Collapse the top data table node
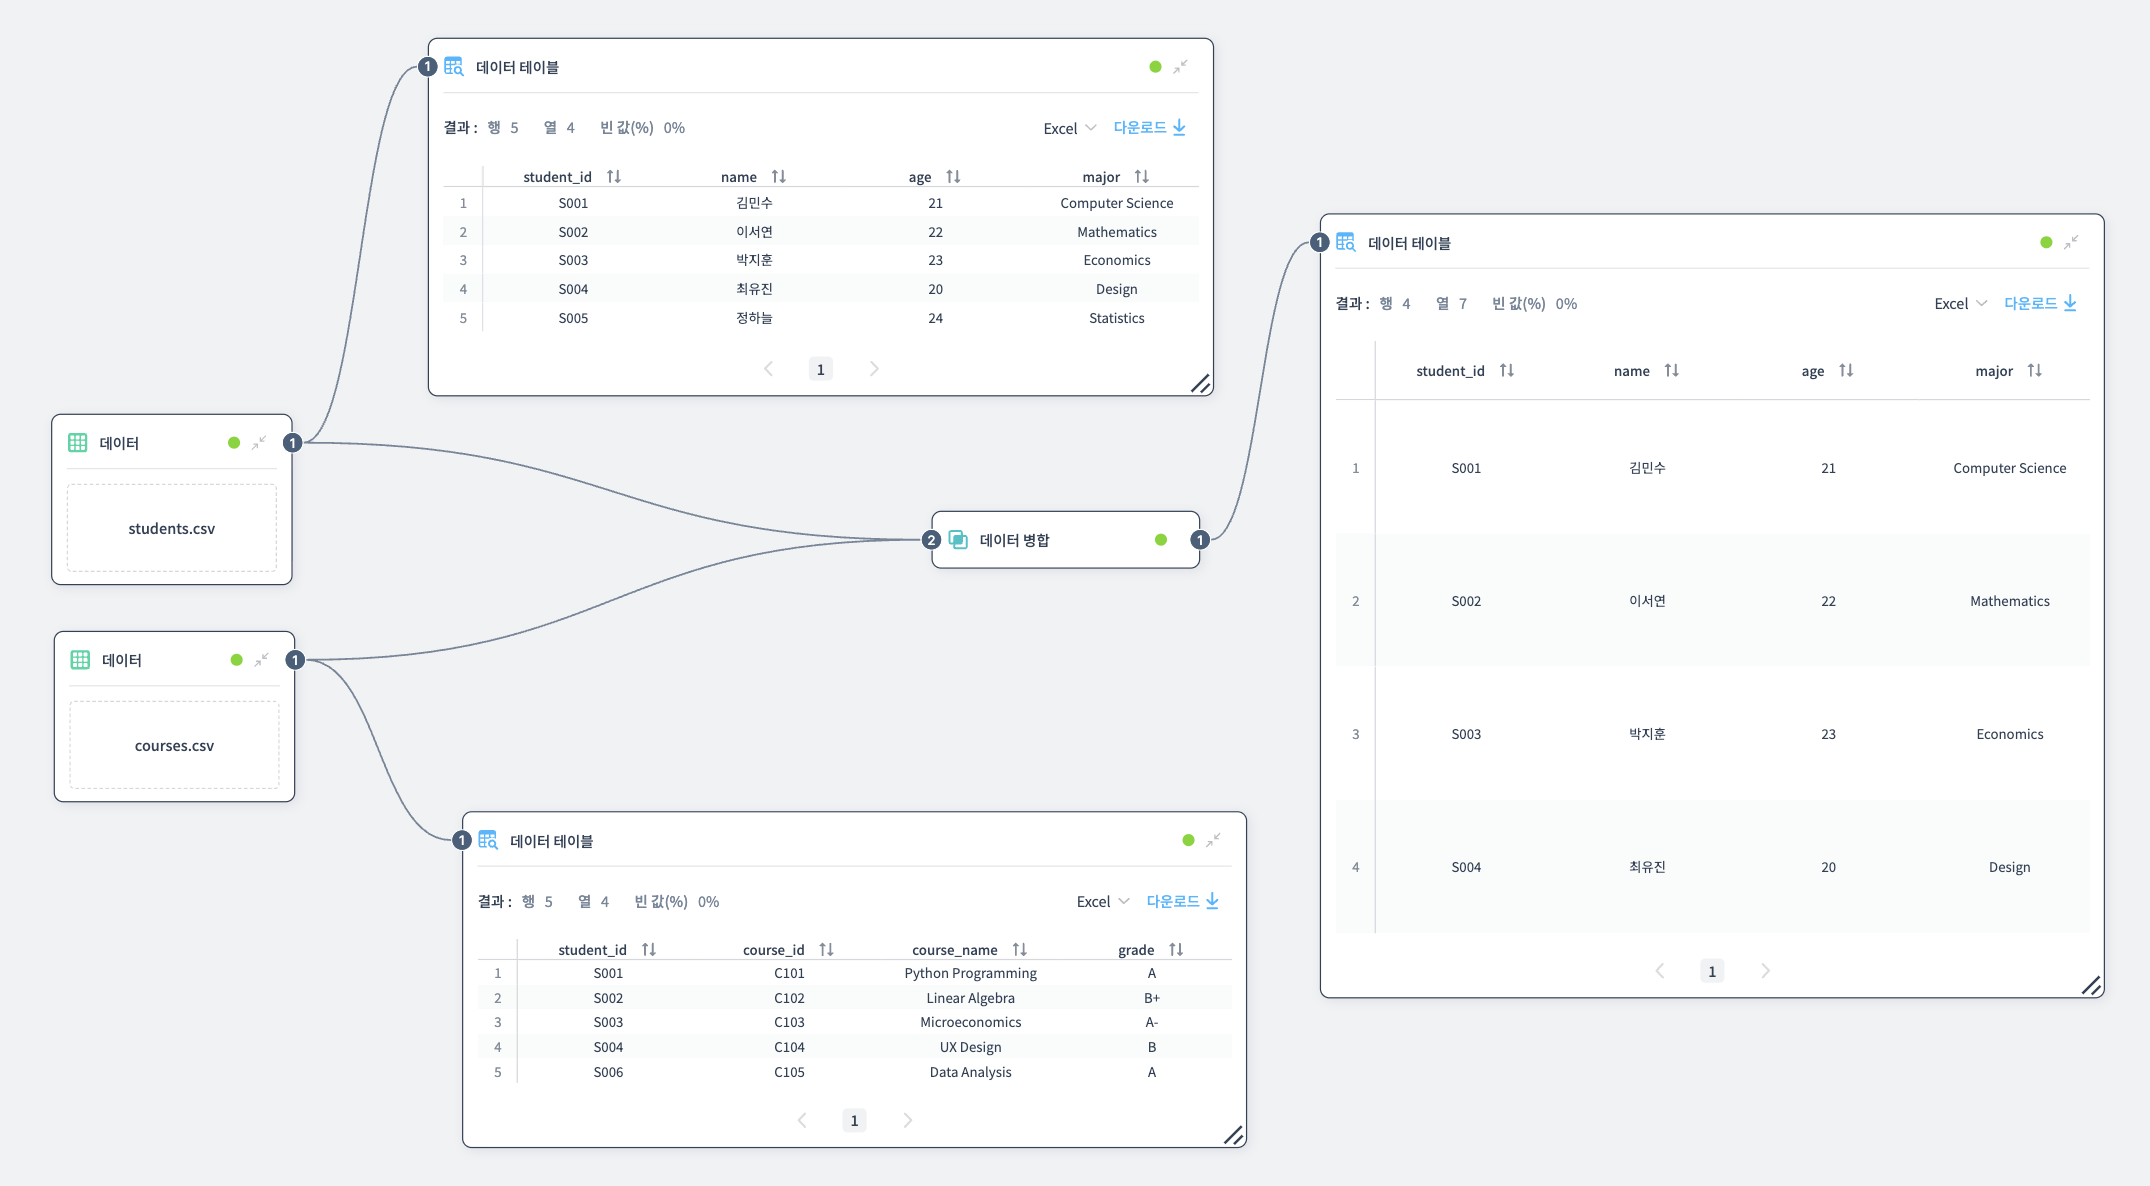The height and width of the screenshot is (1186, 2150). [x=1180, y=67]
